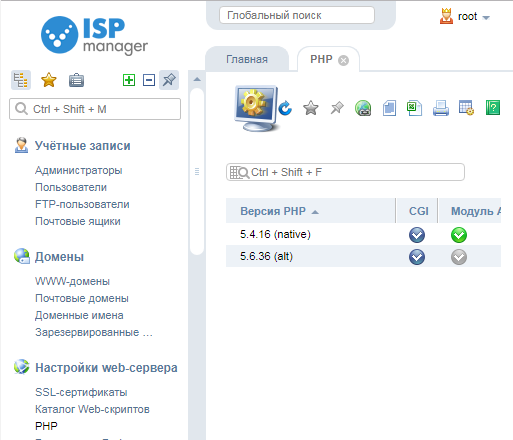Toggle CGI status for 5.4.16 (native)

[x=417, y=235]
